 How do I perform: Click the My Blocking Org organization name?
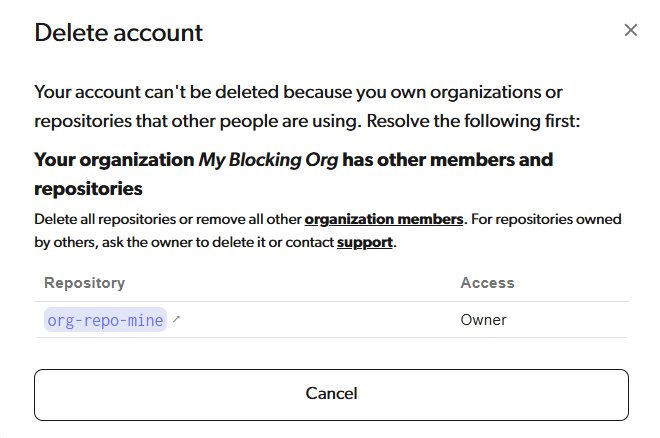268,160
